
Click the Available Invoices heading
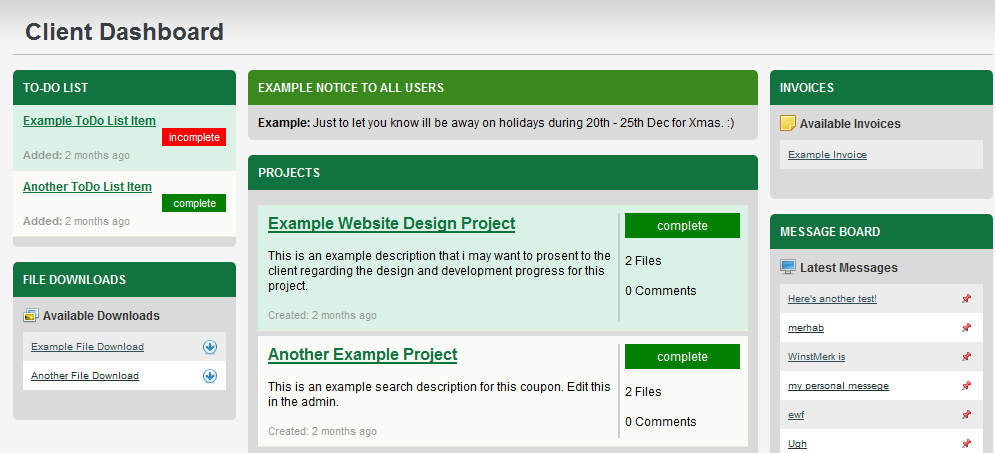click(850, 124)
